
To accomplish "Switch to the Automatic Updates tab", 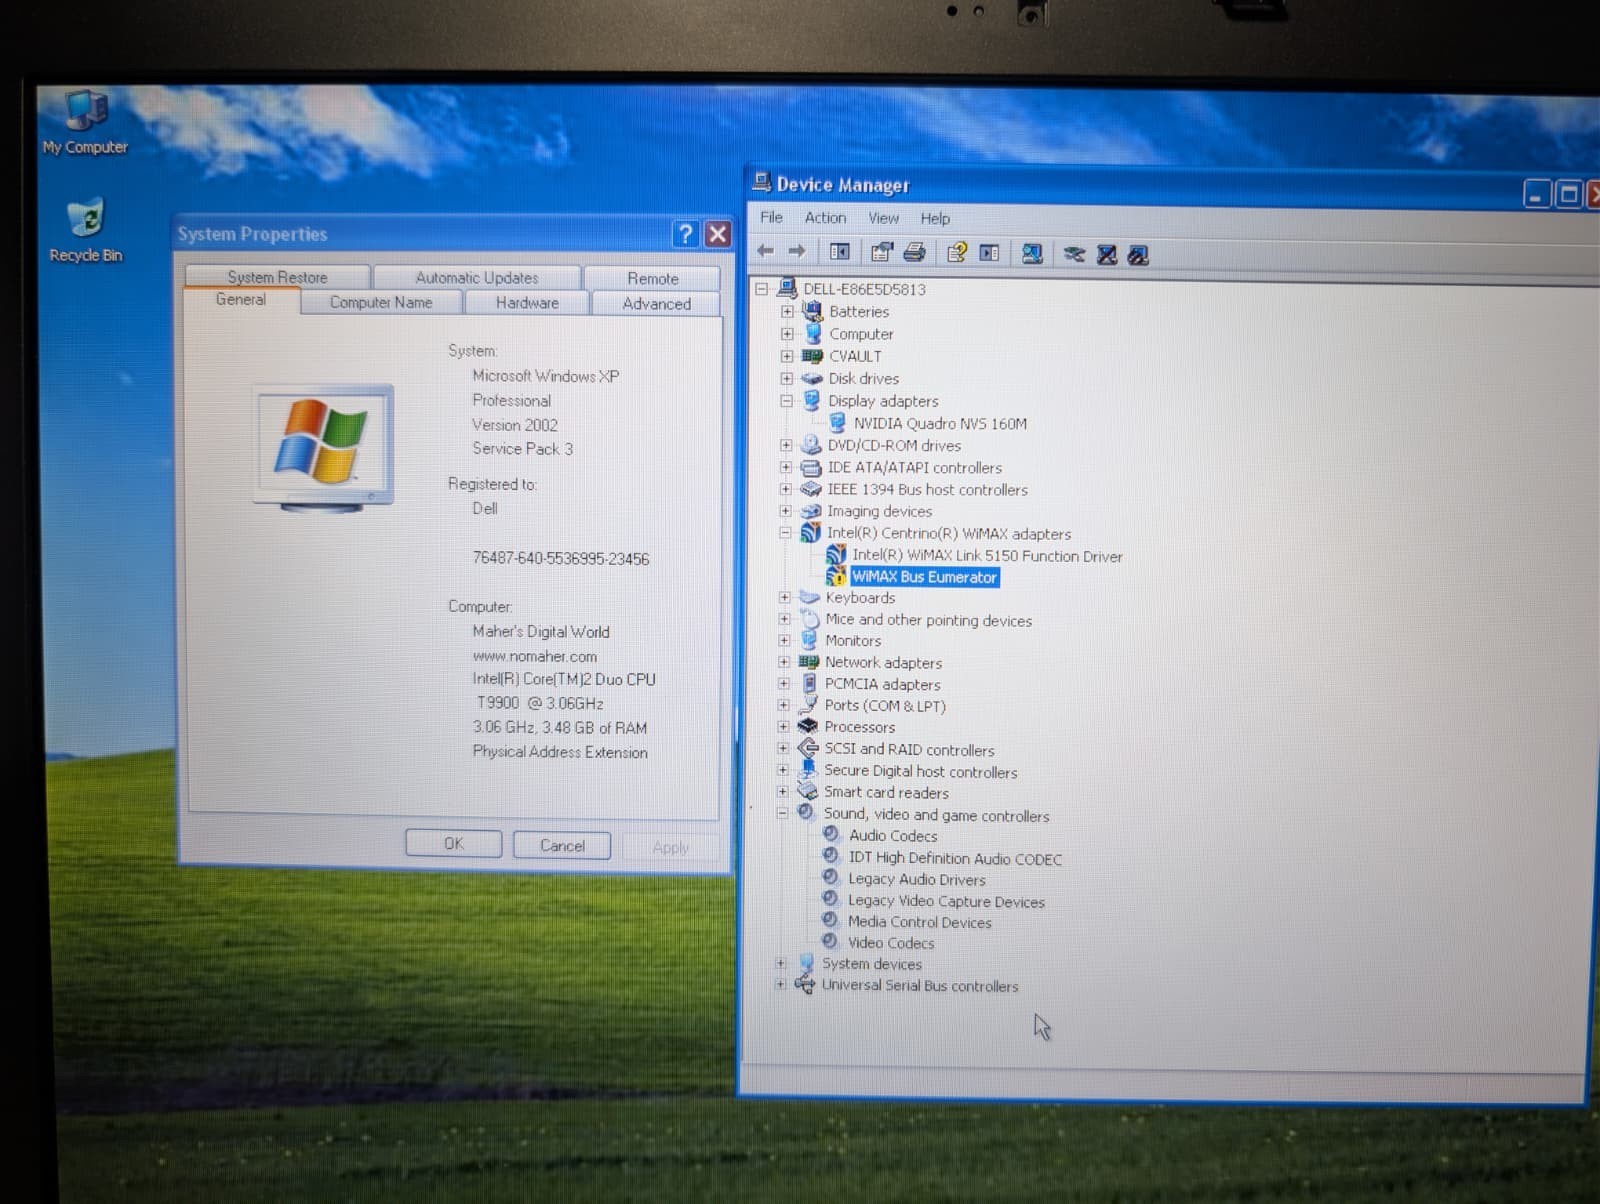I will click(x=476, y=278).
